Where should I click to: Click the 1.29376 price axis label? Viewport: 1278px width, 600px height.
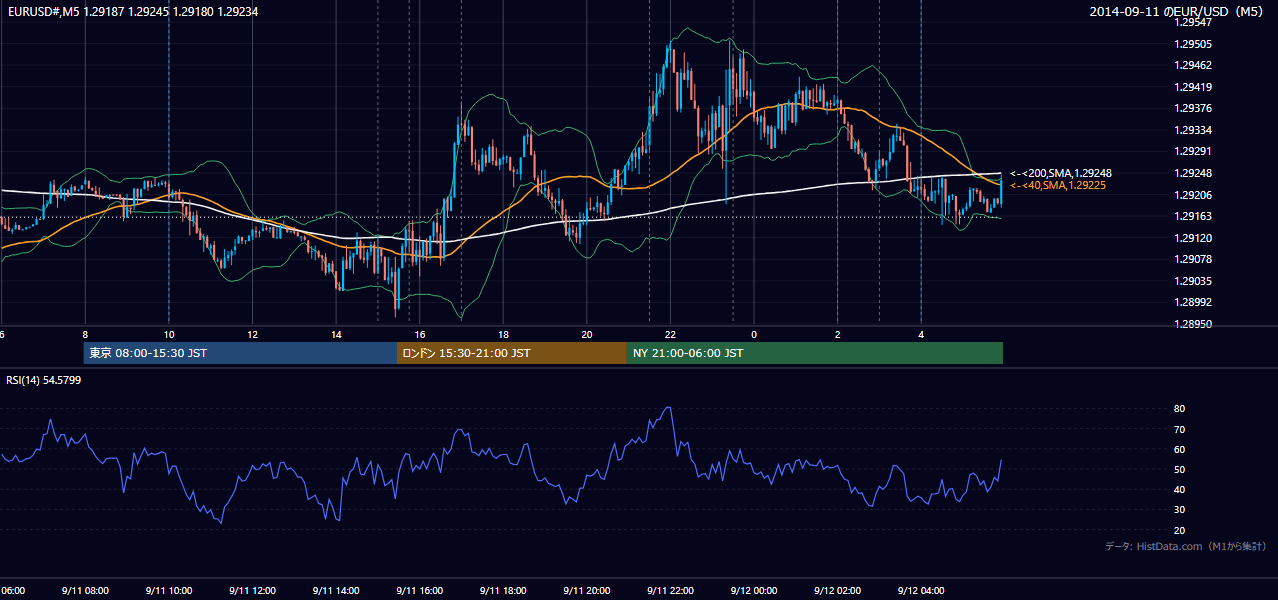[x=1194, y=108]
